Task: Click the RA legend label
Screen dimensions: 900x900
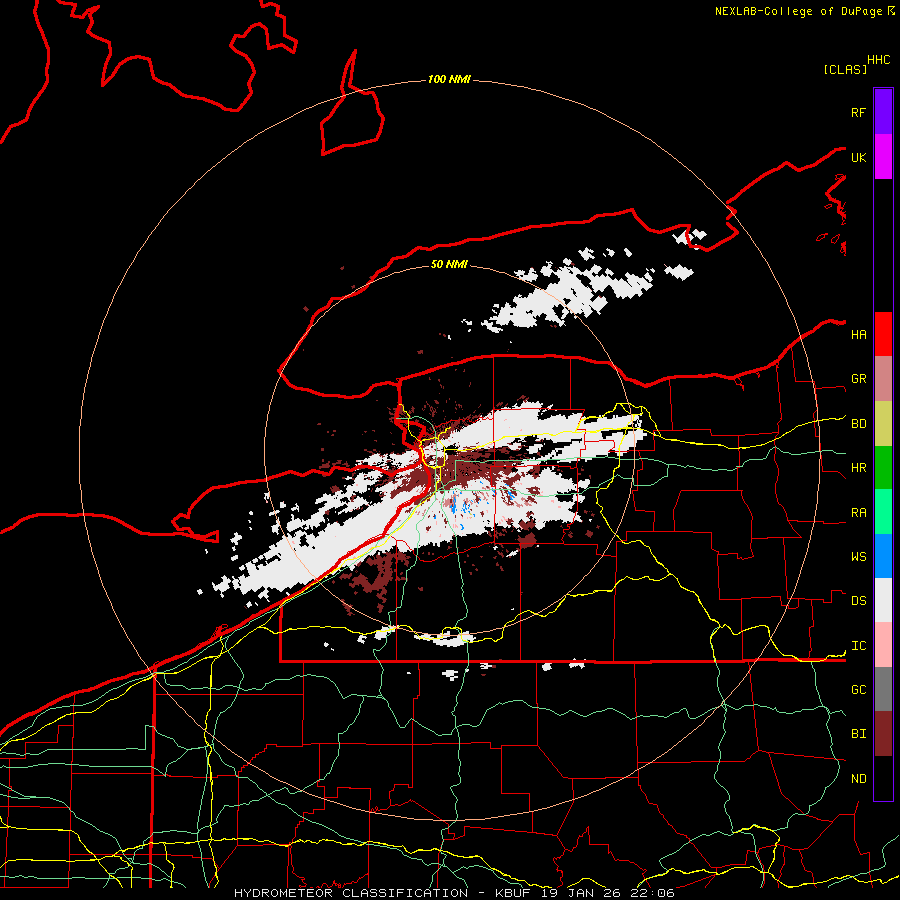Action: tap(858, 513)
